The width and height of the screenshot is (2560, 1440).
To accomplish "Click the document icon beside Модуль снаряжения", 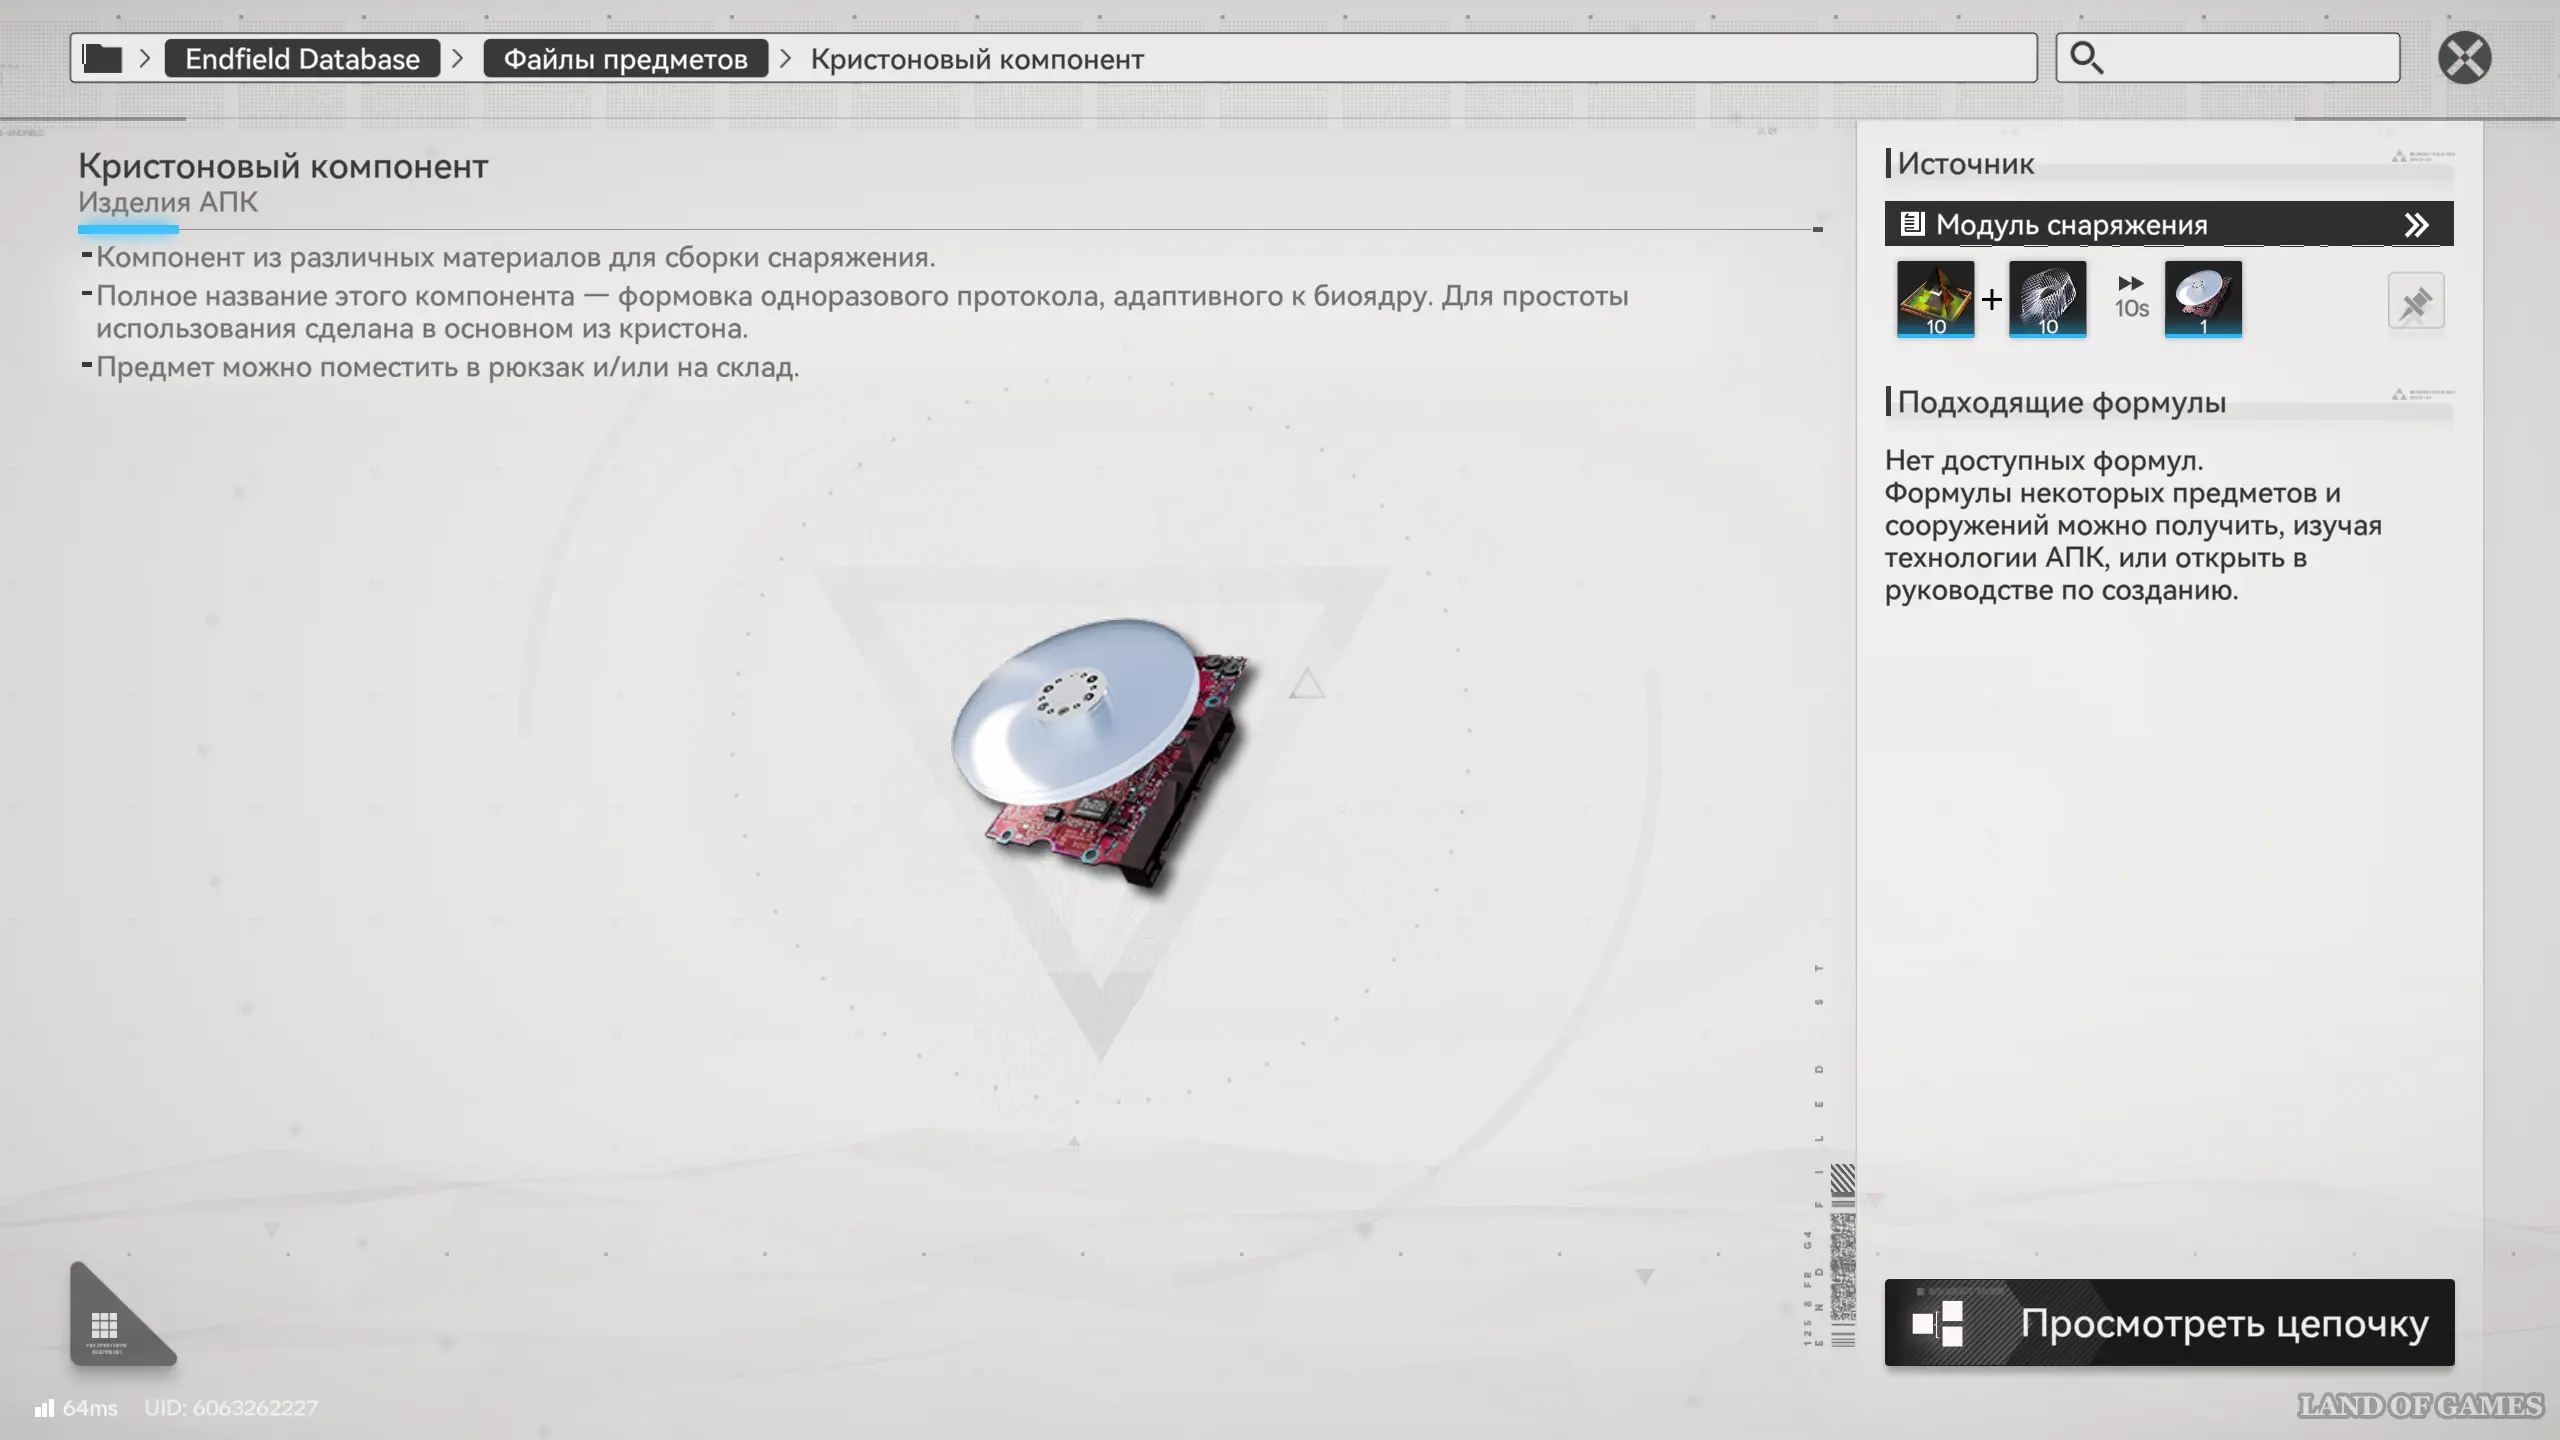I will 1912,224.
